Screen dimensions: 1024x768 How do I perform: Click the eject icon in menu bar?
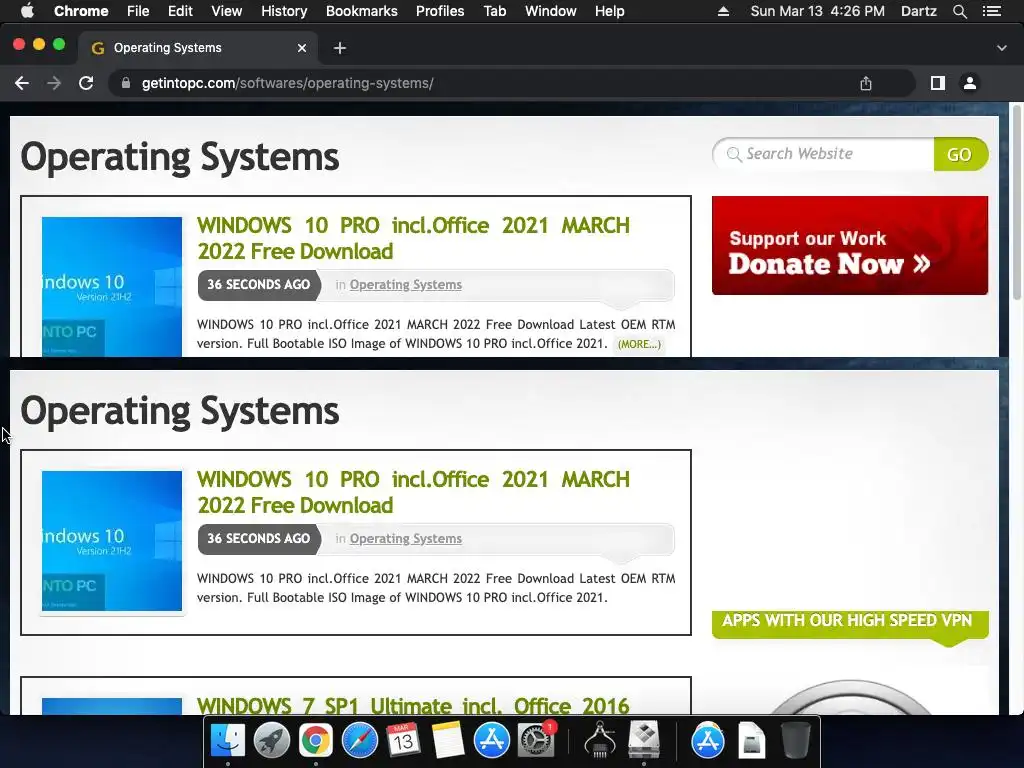coord(723,11)
